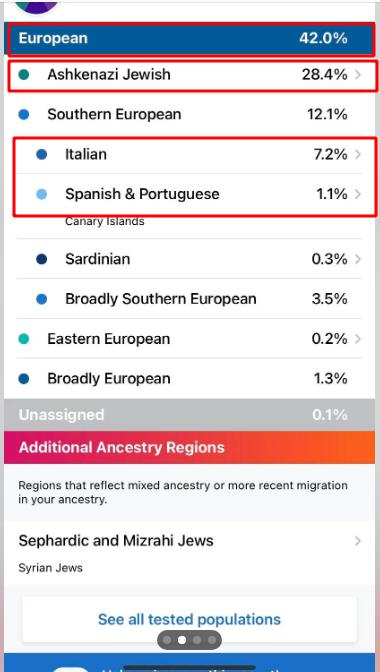The image size is (380, 672).
Task: Tap the Broadly European color dot
Action: 24,379
